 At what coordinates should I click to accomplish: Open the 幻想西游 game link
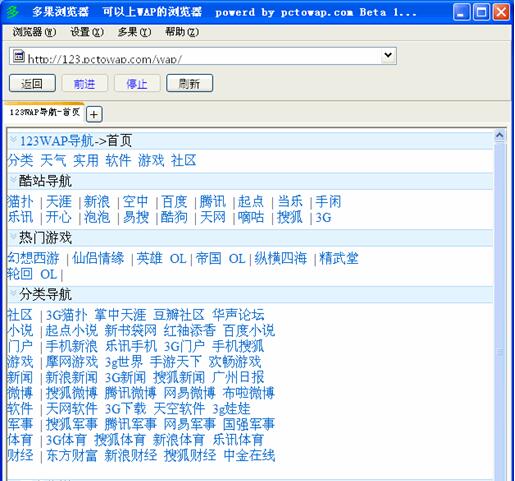(x=33, y=258)
